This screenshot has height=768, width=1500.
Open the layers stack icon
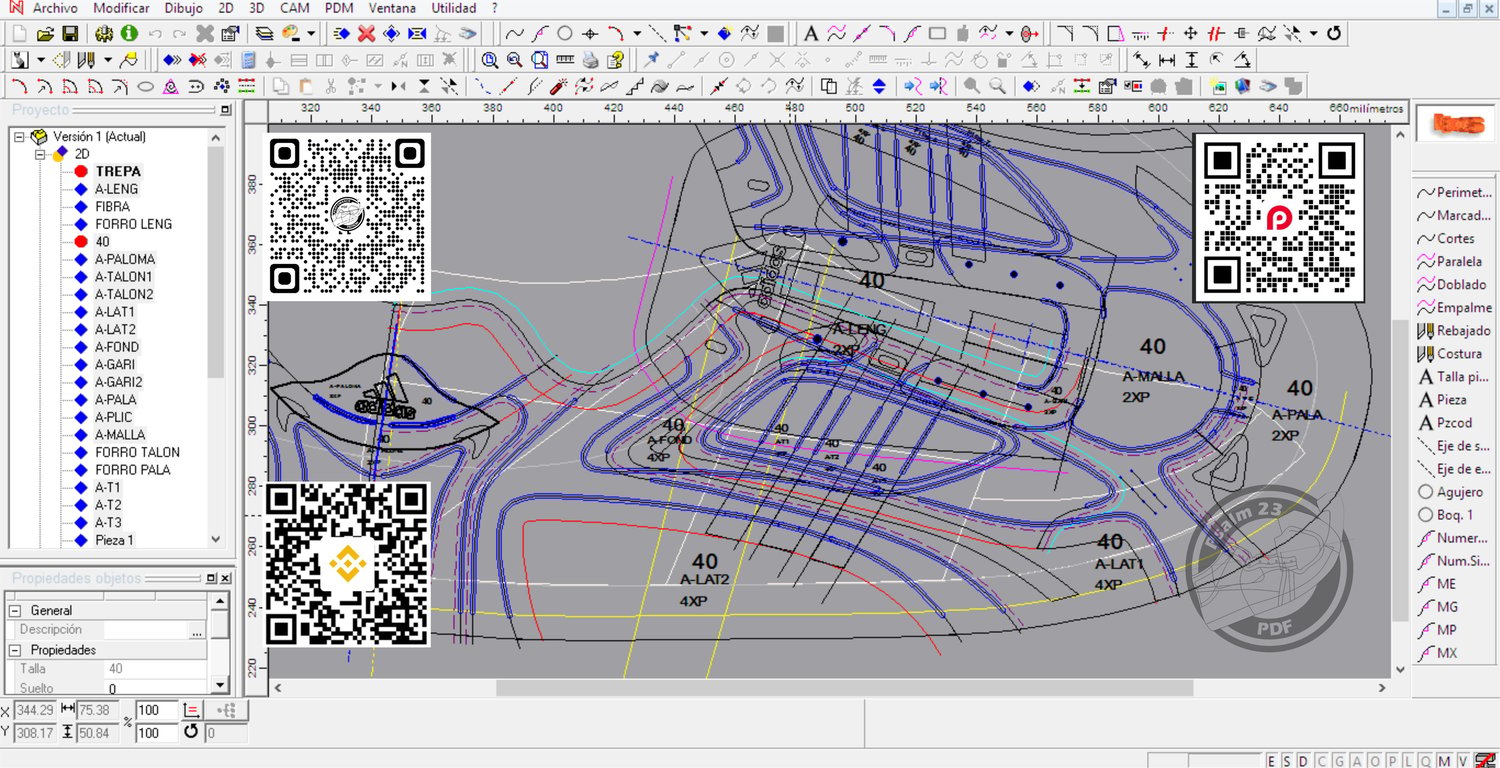(x=264, y=34)
